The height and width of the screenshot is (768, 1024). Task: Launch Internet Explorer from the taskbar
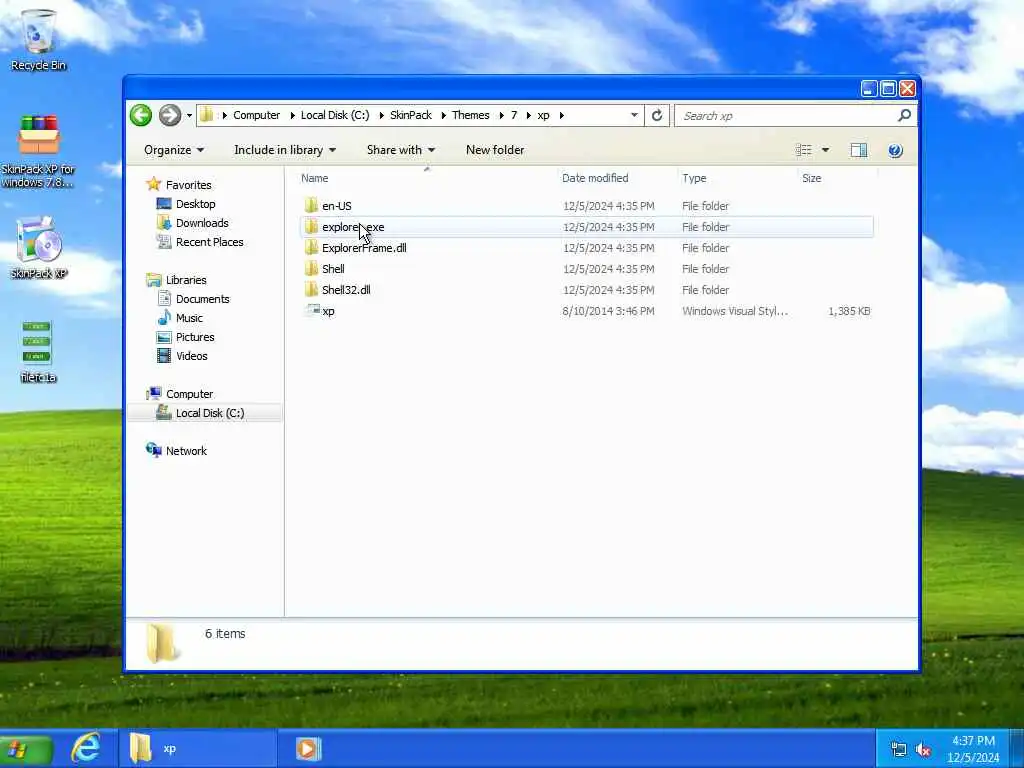[x=86, y=748]
